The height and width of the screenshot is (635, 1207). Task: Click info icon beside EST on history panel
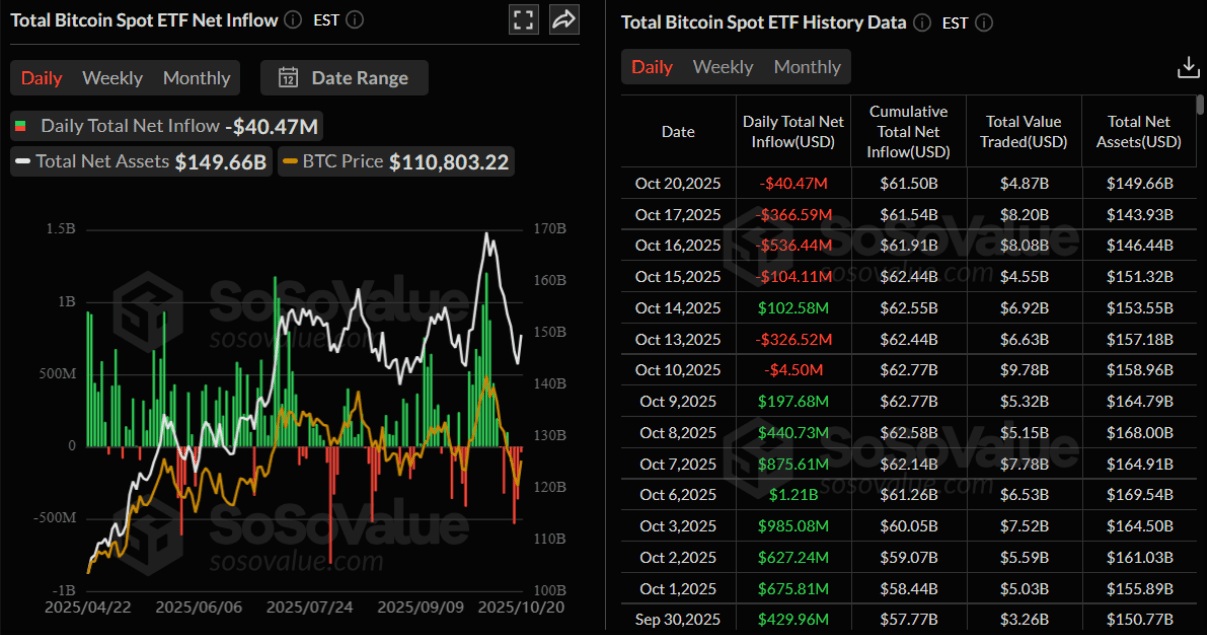coord(984,22)
